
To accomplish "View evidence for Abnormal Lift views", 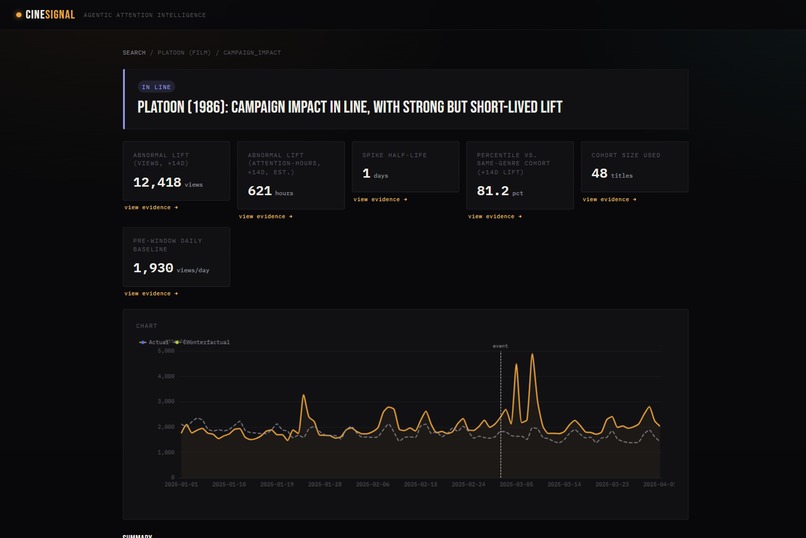I will tap(151, 208).
